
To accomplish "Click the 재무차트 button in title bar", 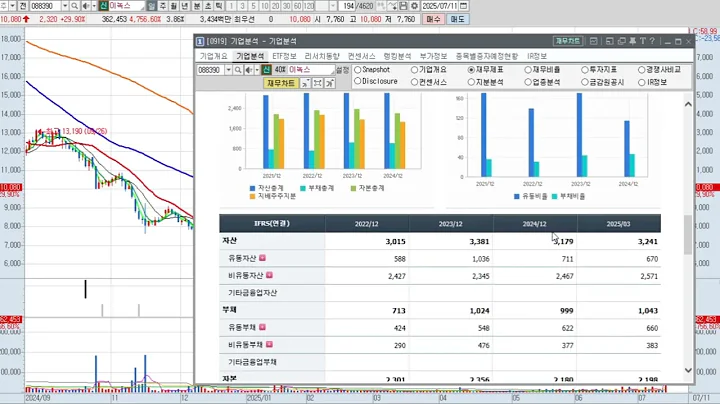I will [x=568, y=41].
